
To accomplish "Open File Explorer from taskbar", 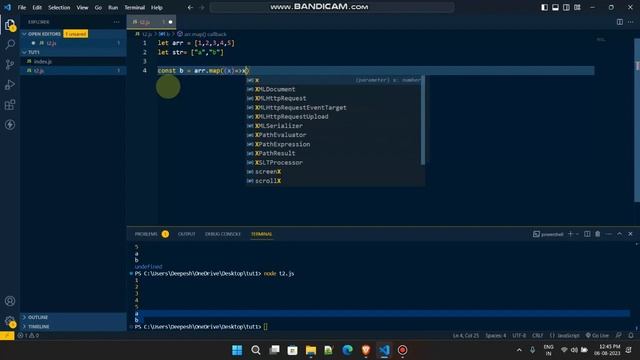I will 311,350.
